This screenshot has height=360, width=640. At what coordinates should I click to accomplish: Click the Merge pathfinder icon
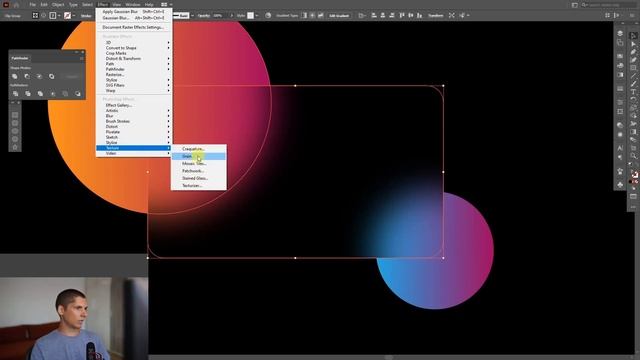click(x=40, y=94)
